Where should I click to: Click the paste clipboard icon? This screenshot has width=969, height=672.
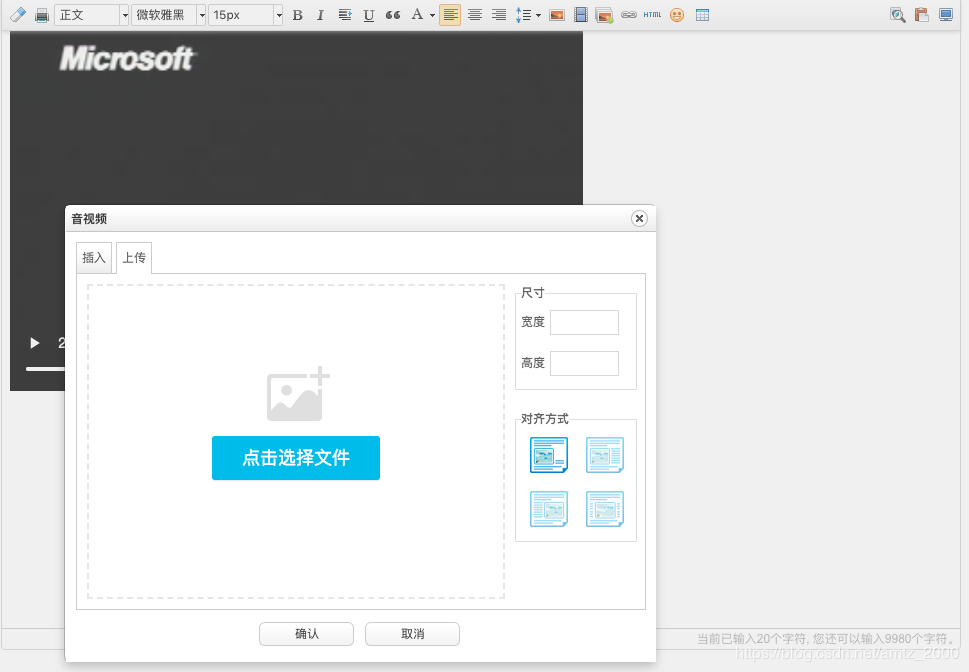[x=921, y=15]
